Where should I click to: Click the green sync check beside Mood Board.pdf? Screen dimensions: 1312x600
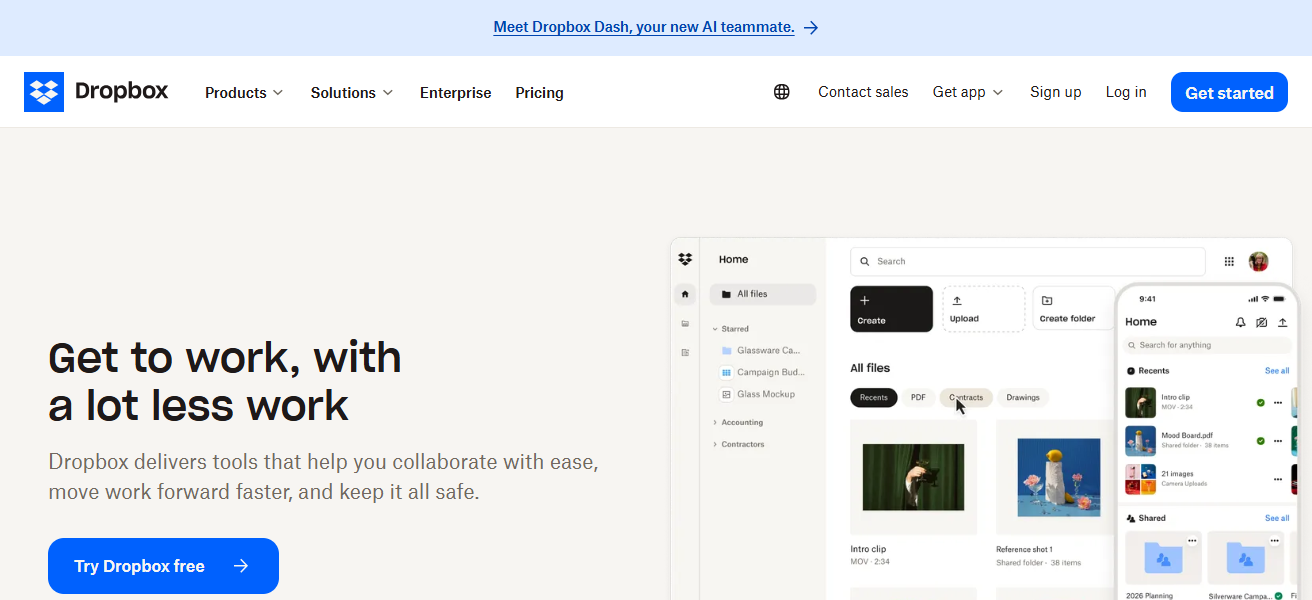pyautogui.click(x=1260, y=441)
